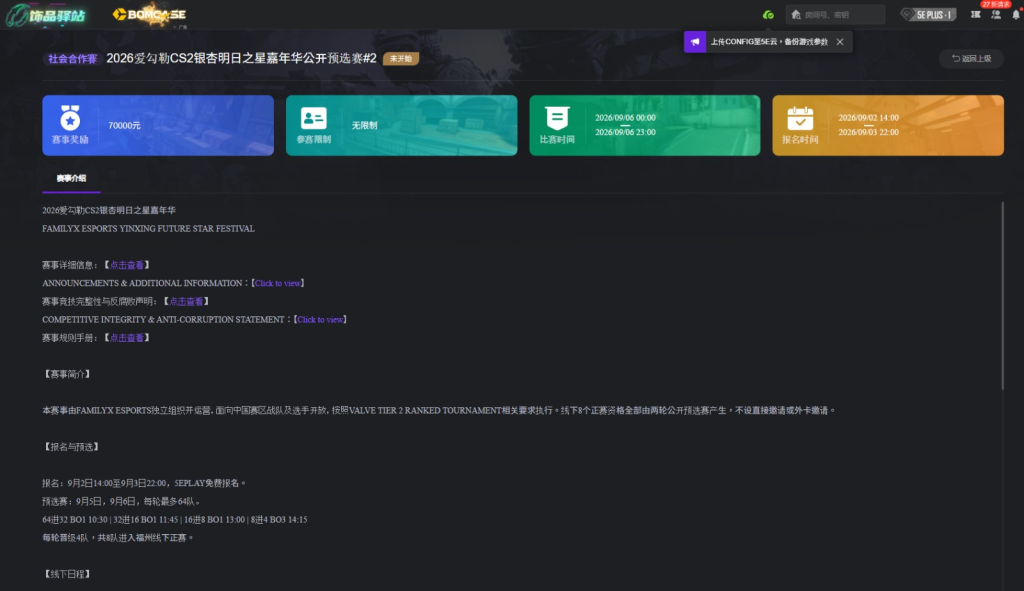This screenshot has height=591, width=1024.
Task: Click the bracket schedule line 64进32 BO1
Action: tap(174, 520)
